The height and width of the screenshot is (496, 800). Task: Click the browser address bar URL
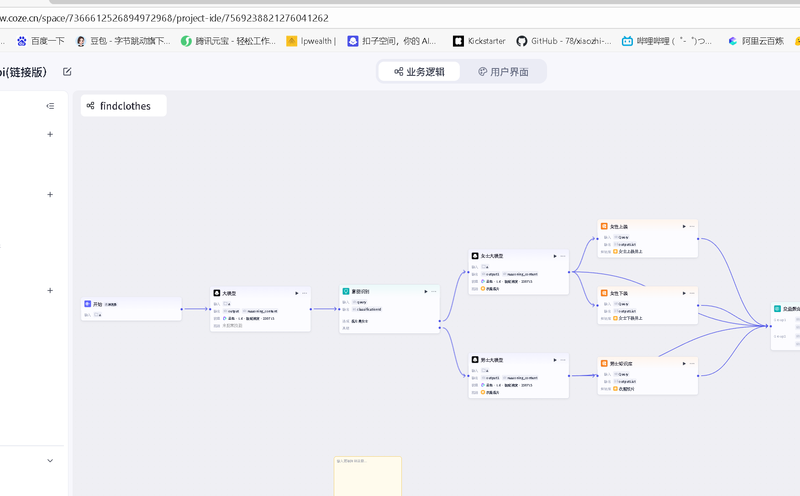[164, 18]
